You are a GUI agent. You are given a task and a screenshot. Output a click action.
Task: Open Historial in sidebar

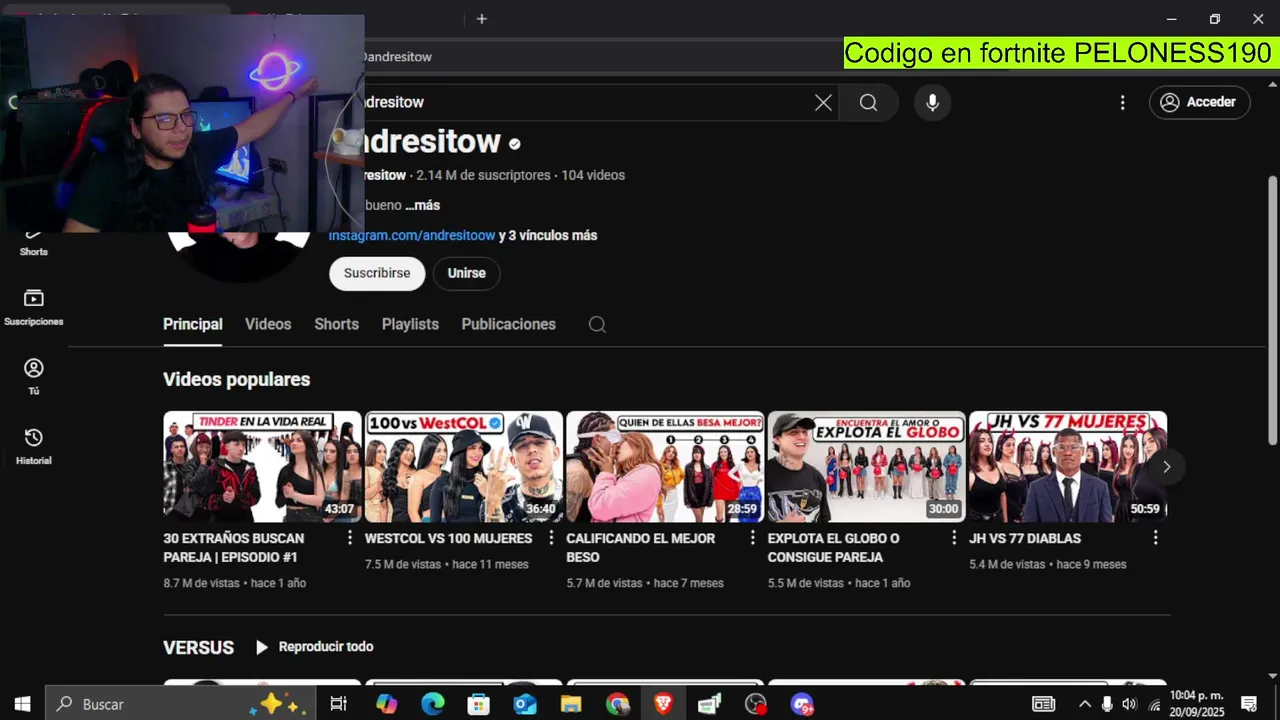34,446
